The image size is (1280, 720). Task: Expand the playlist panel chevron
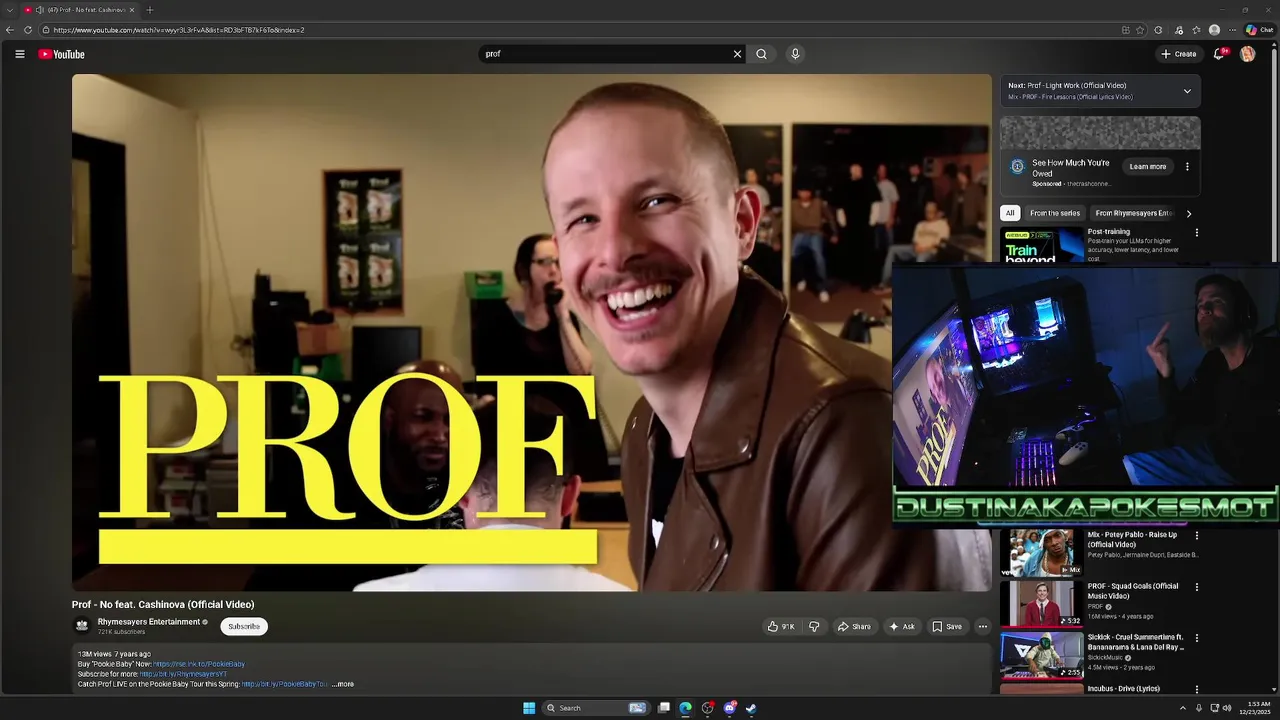[1187, 91]
